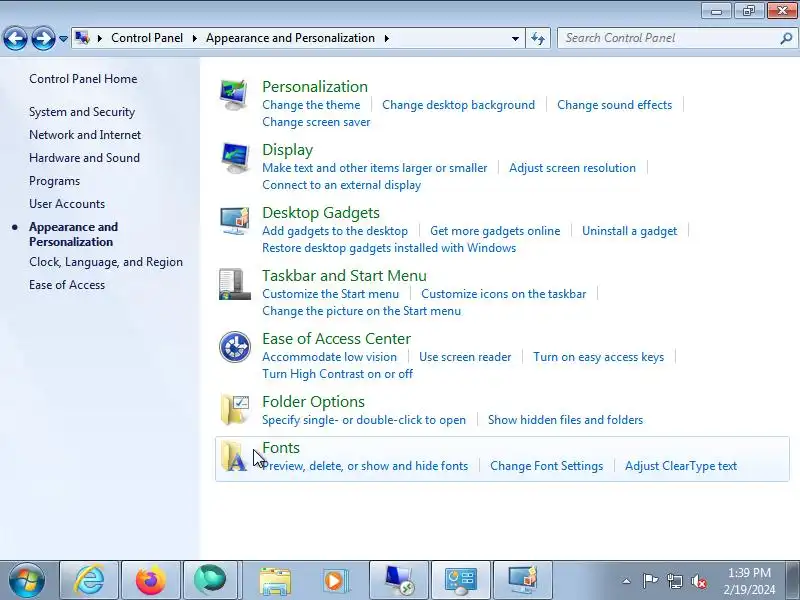This screenshot has width=800, height=600.
Task: Click the search magnifier icon
Action: (786, 38)
